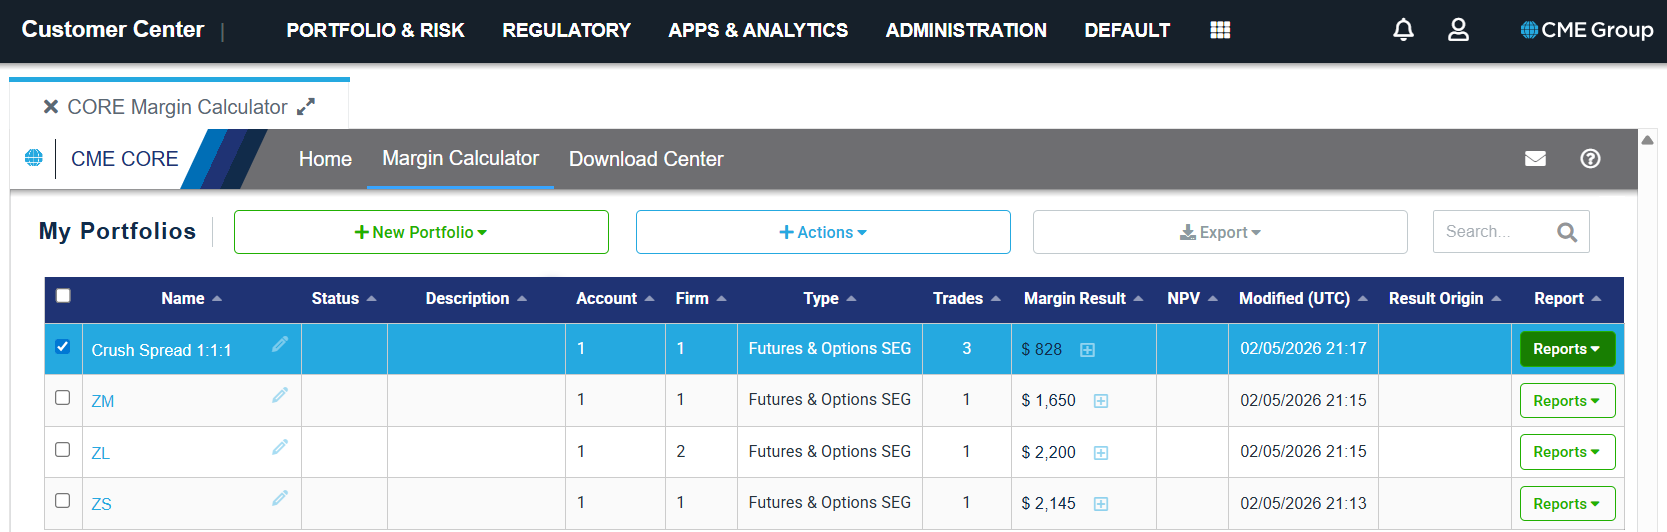Uncheck the Crush Spread 1:1:1 row checkbox
1667x532 pixels.
62,346
